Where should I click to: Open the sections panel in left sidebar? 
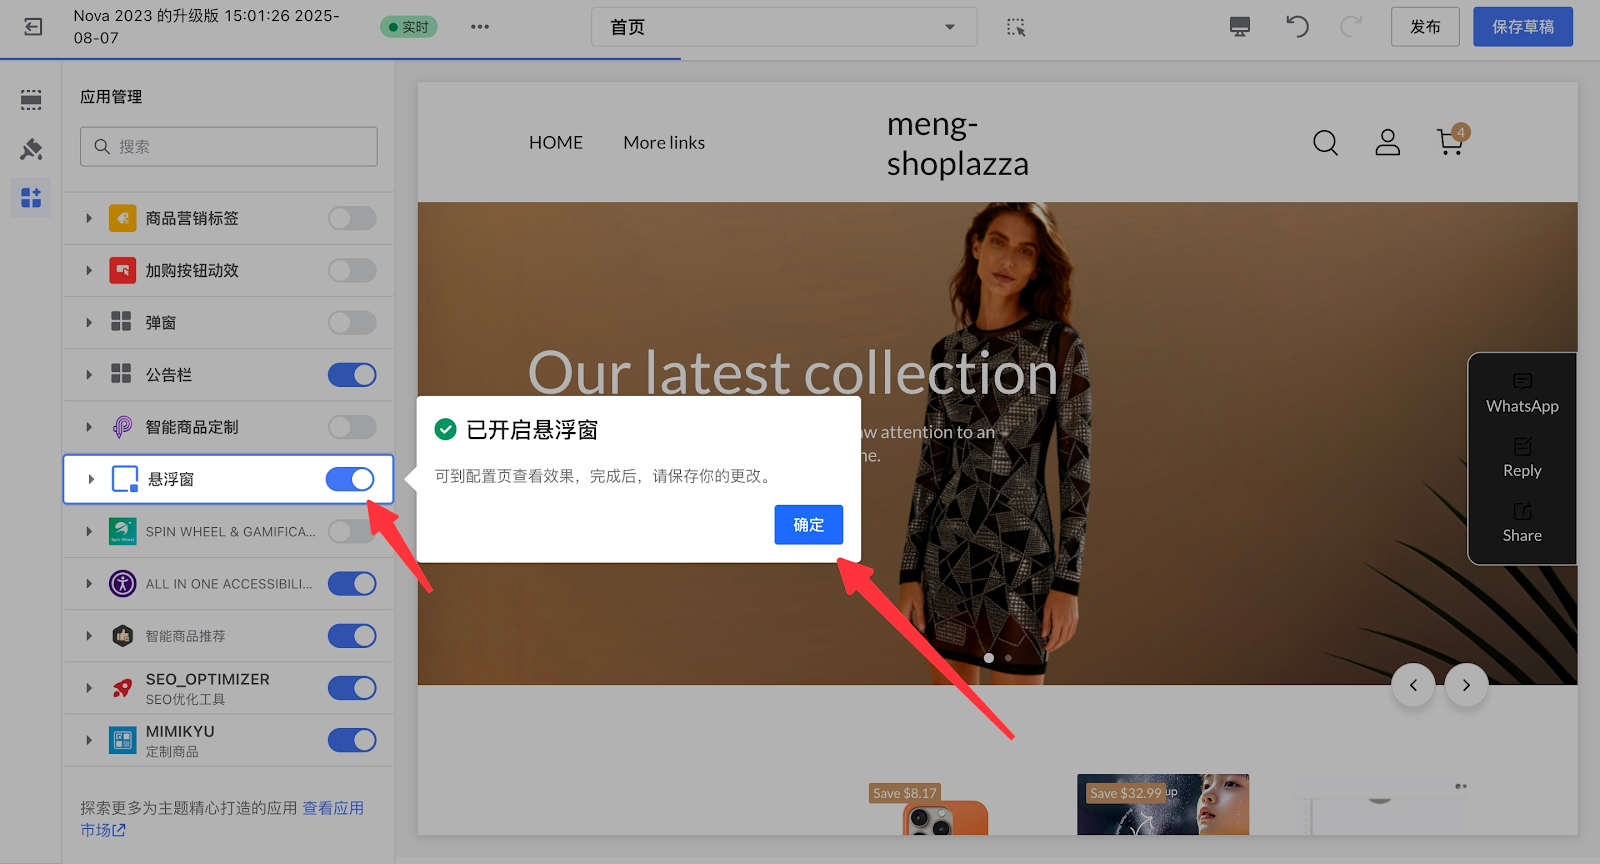coord(31,99)
